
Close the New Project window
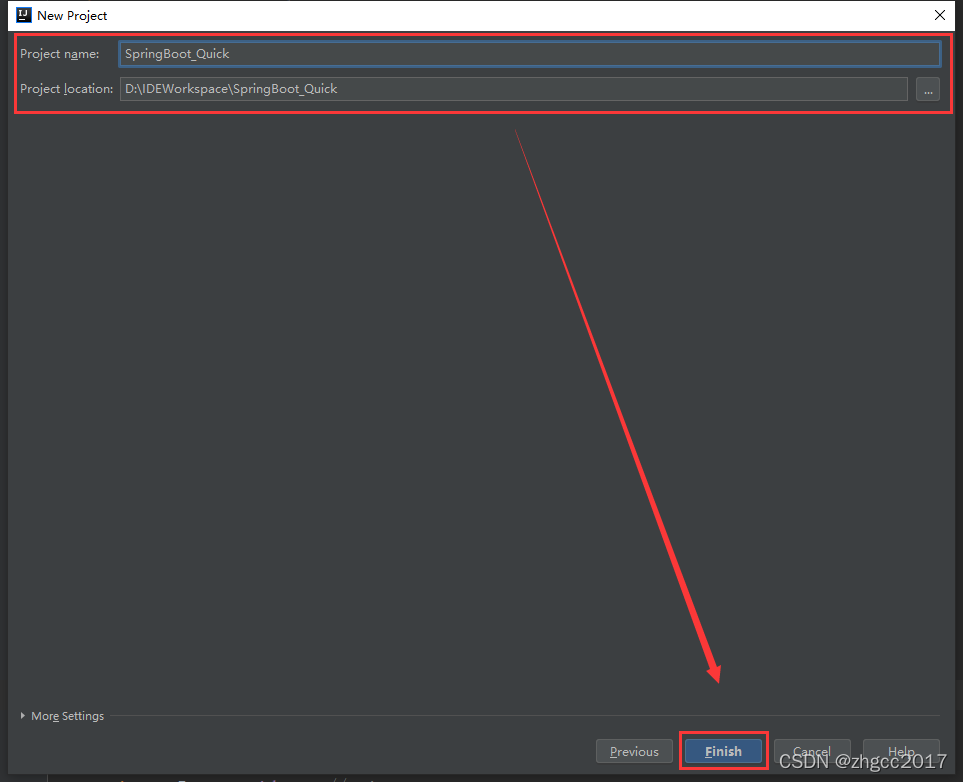940,15
